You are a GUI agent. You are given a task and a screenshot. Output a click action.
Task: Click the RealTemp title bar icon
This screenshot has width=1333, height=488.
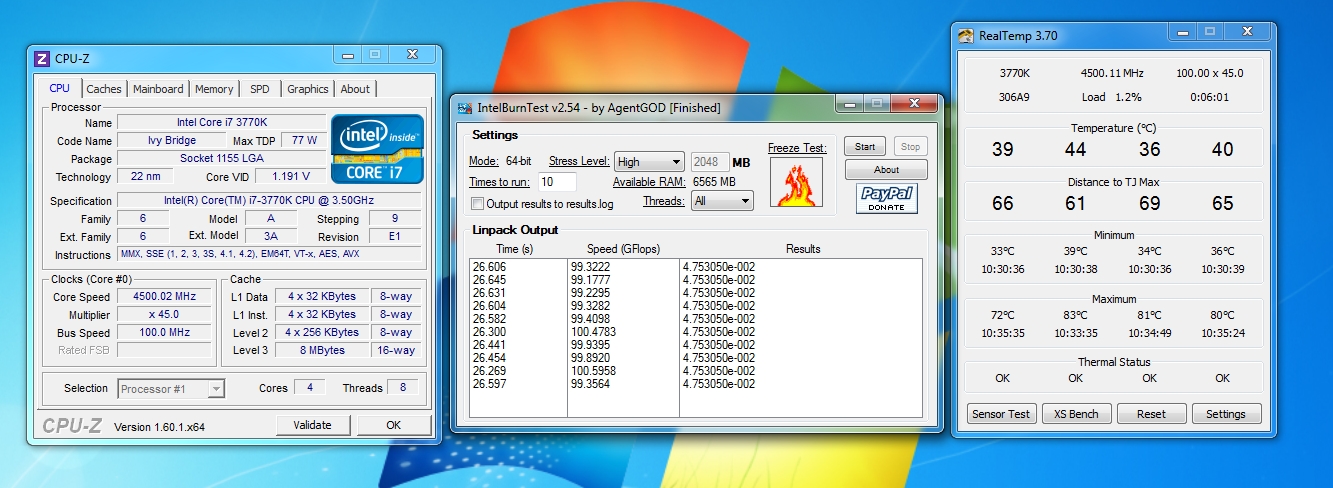(x=966, y=36)
